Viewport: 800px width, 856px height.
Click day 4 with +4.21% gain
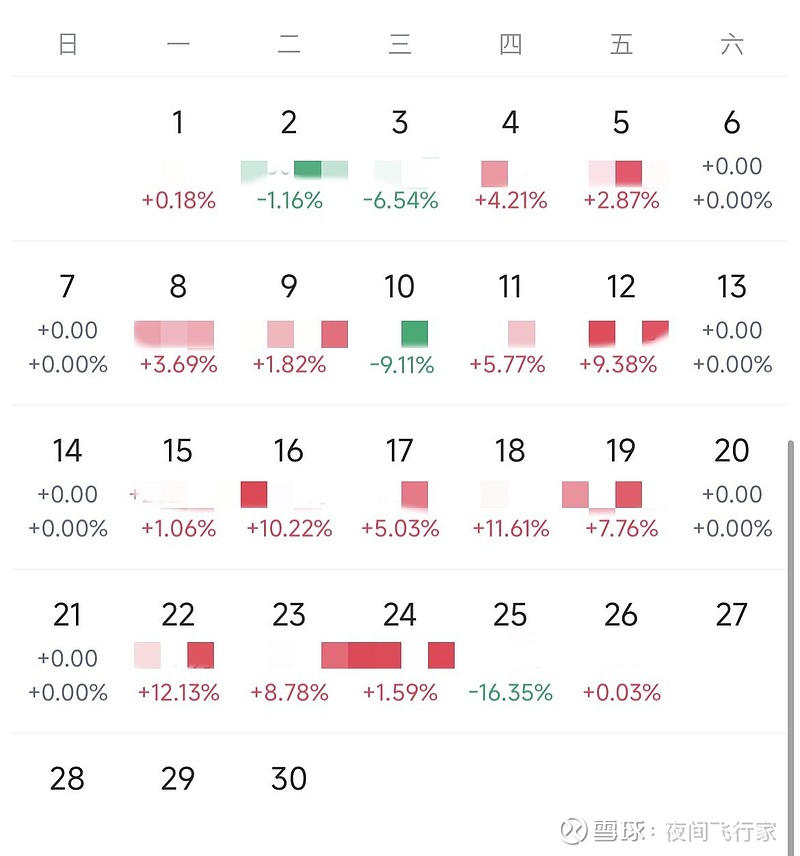pos(510,160)
